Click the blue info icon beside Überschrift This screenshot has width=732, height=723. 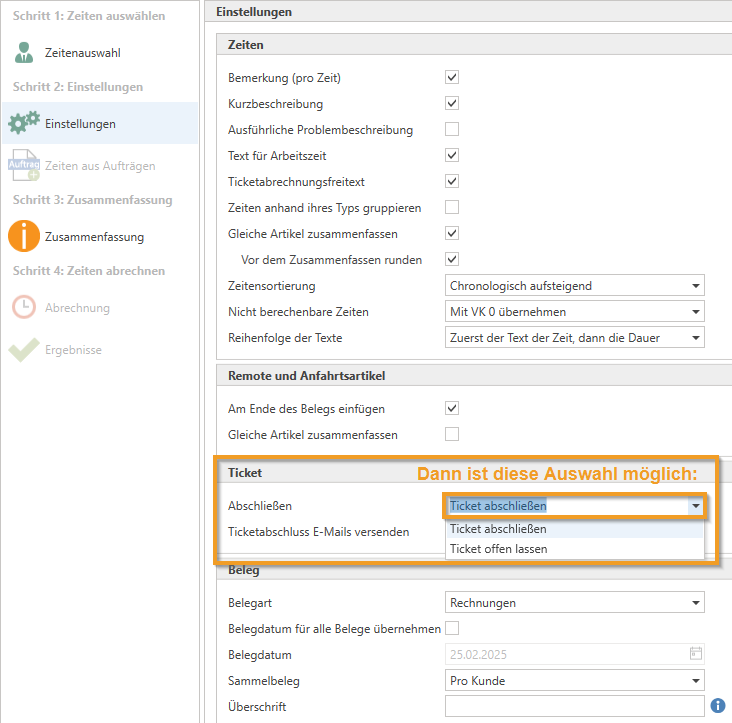point(717,707)
